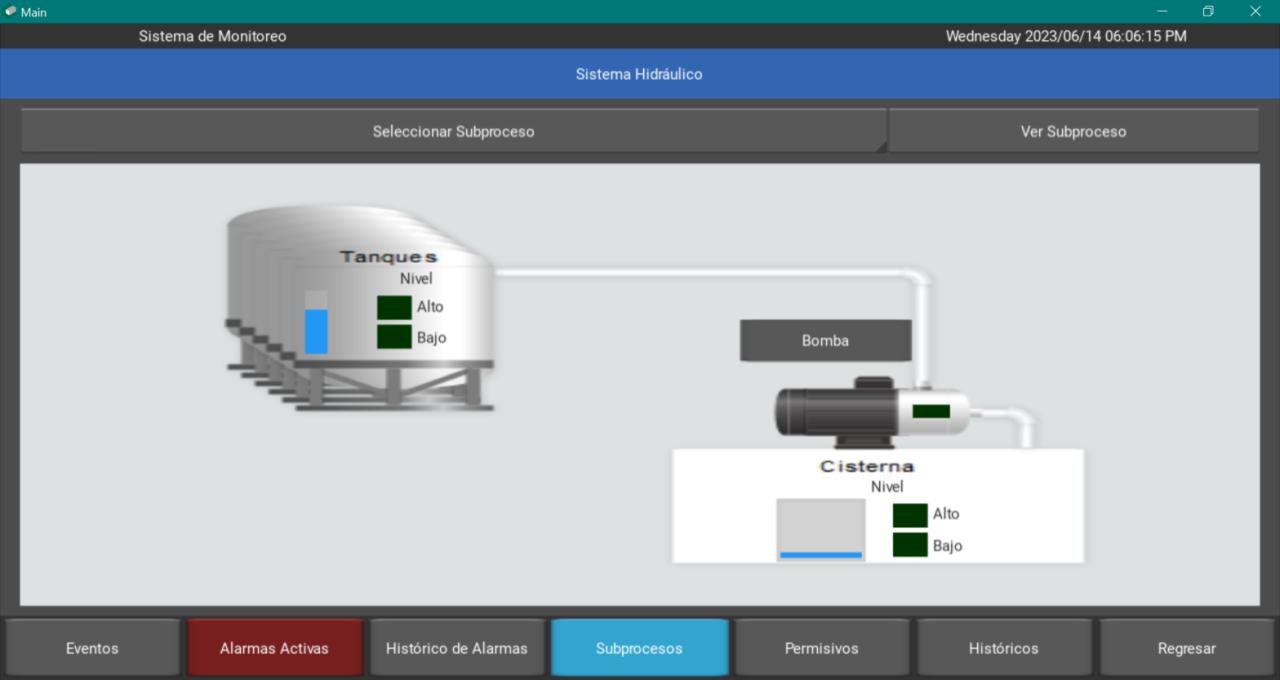Click the date and time display
Image resolution: width=1280 pixels, height=680 pixels.
(1066, 36)
